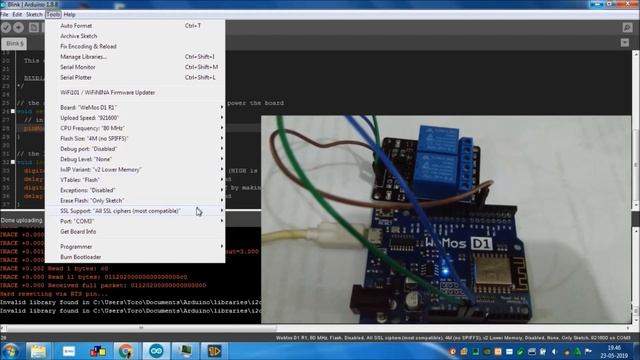Viewport: 640px width, 360px height.
Task: Expand the Board "WeMos D1 R1" submenu
Action: (135, 107)
